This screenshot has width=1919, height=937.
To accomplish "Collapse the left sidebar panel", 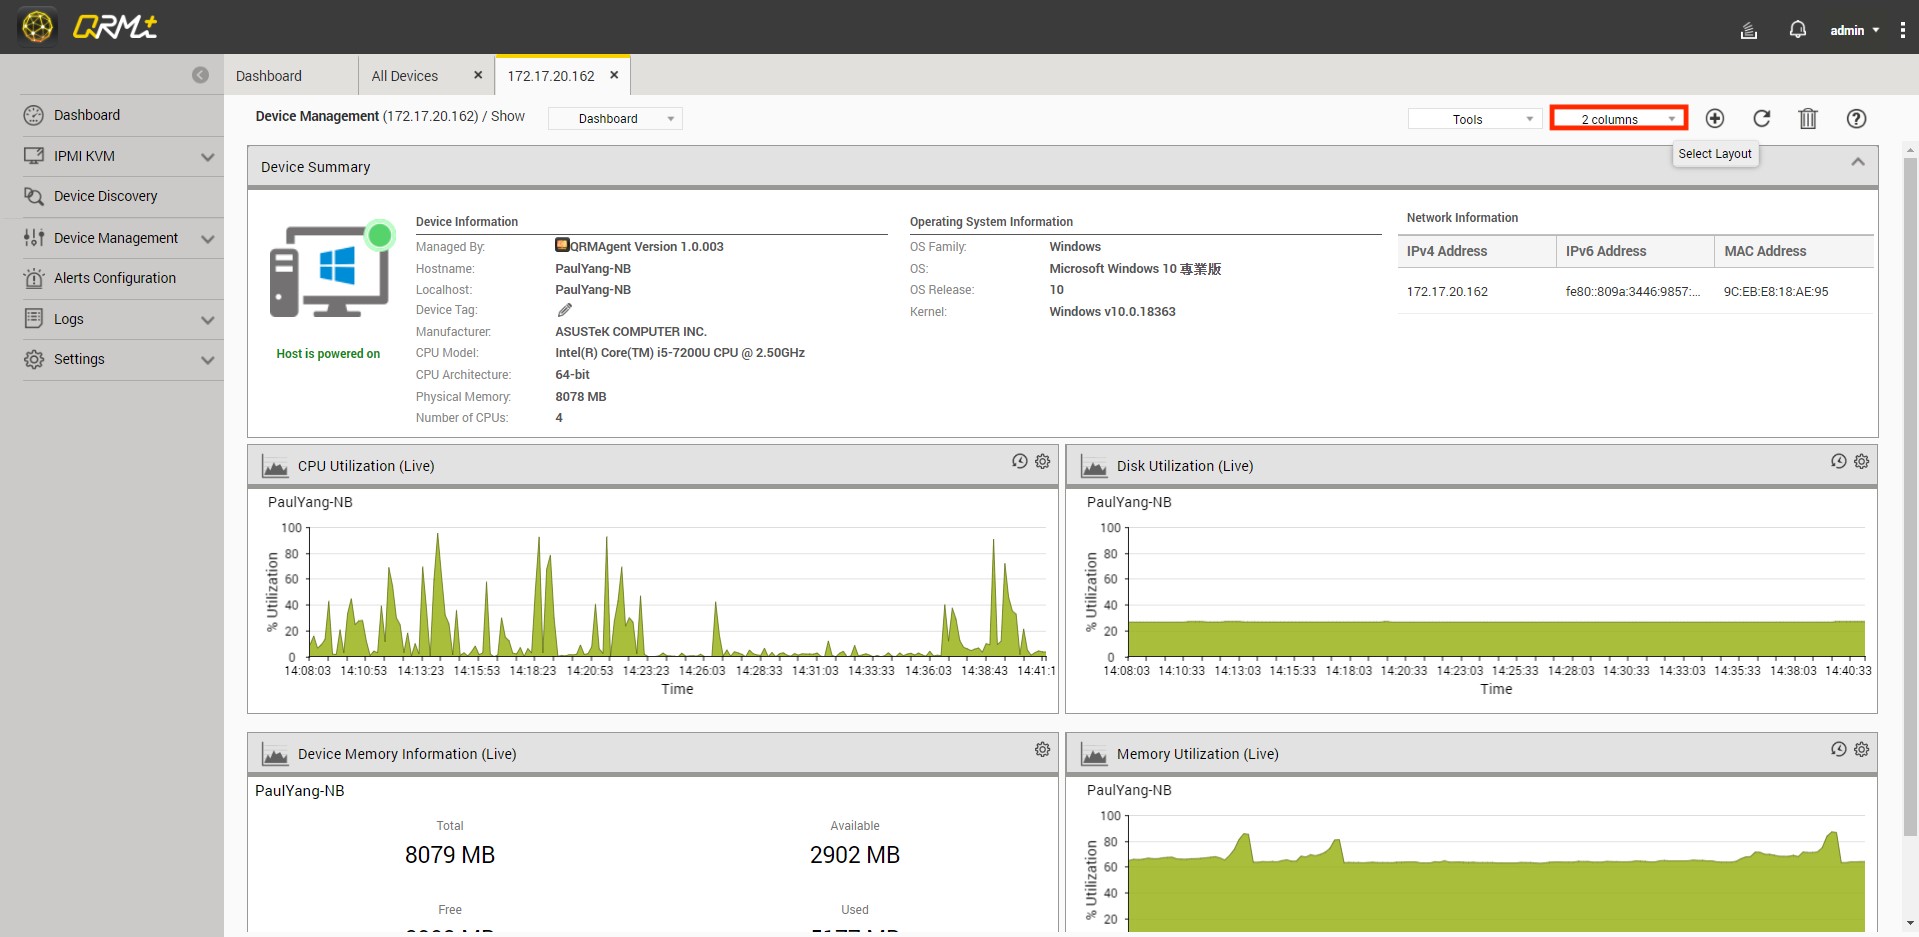I will pos(200,75).
